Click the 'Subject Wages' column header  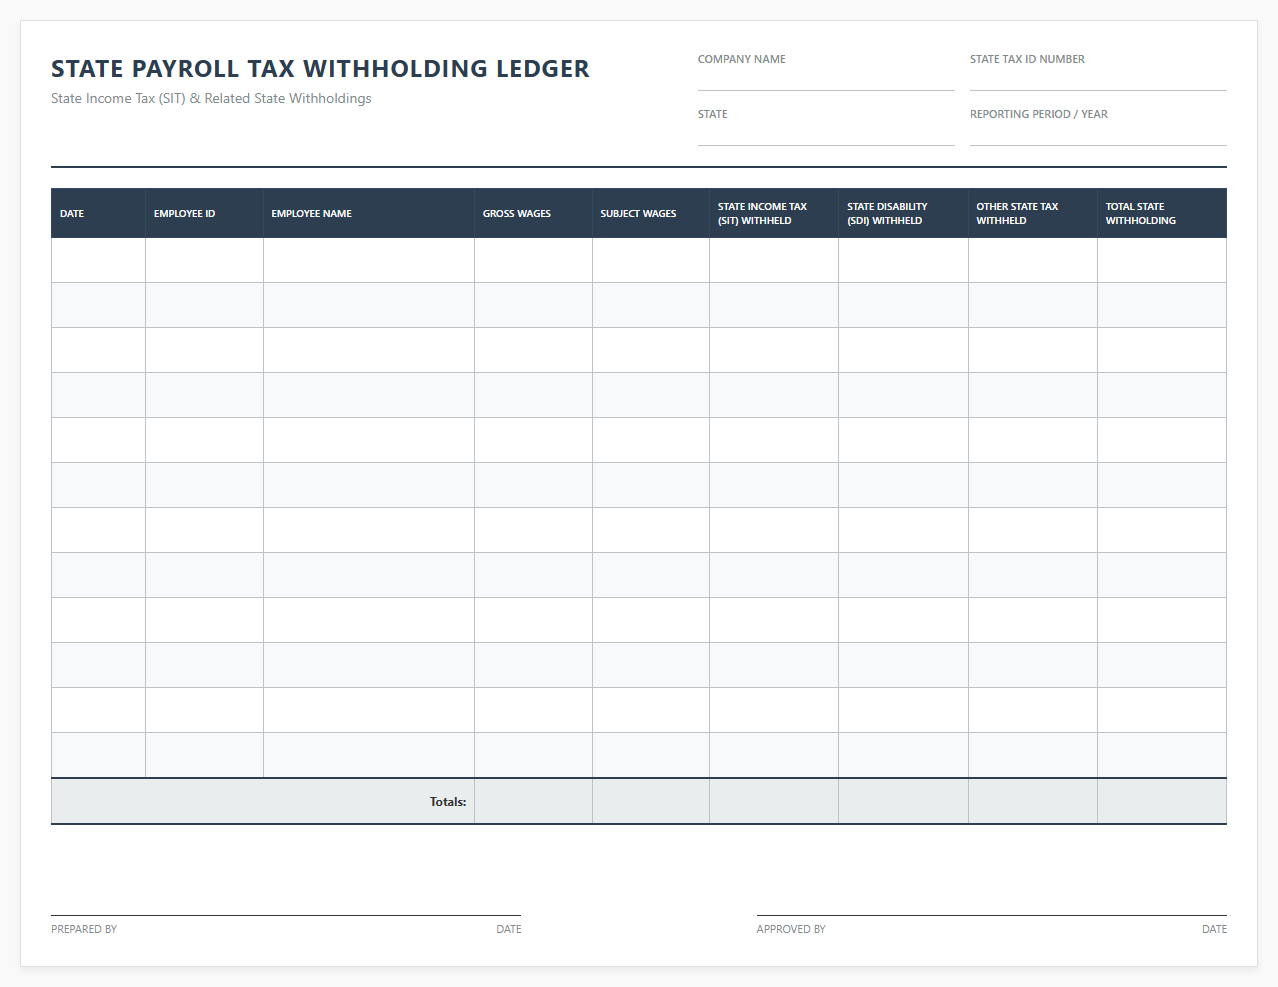[650, 213]
